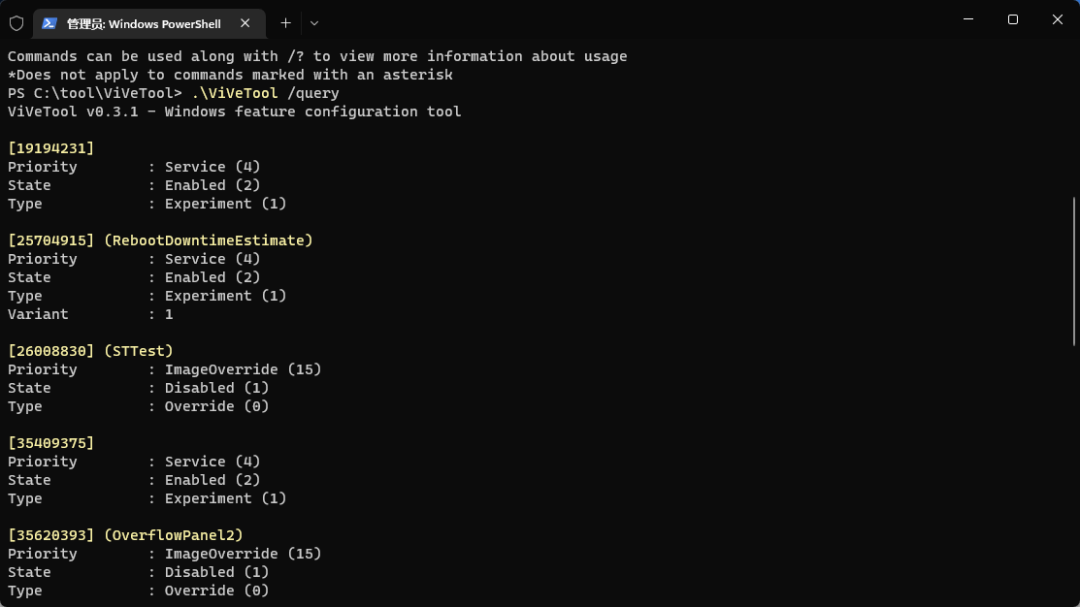Click the feature ID [19194231]

coord(51,148)
